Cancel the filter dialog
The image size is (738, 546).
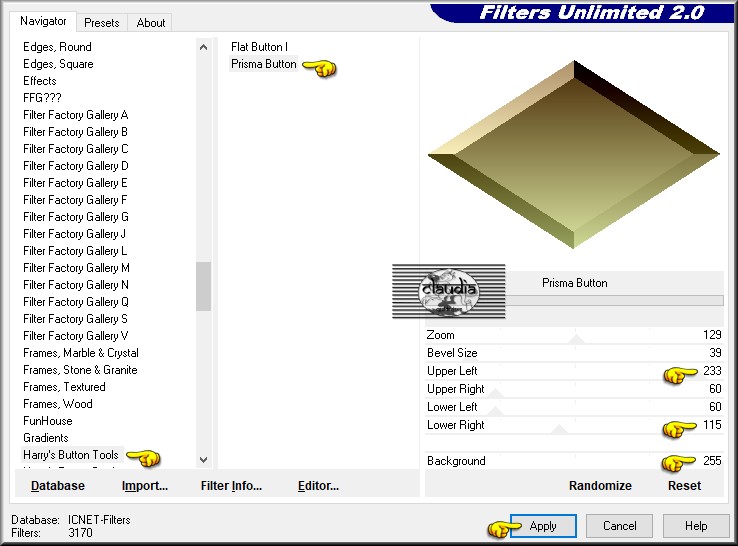(619, 526)
